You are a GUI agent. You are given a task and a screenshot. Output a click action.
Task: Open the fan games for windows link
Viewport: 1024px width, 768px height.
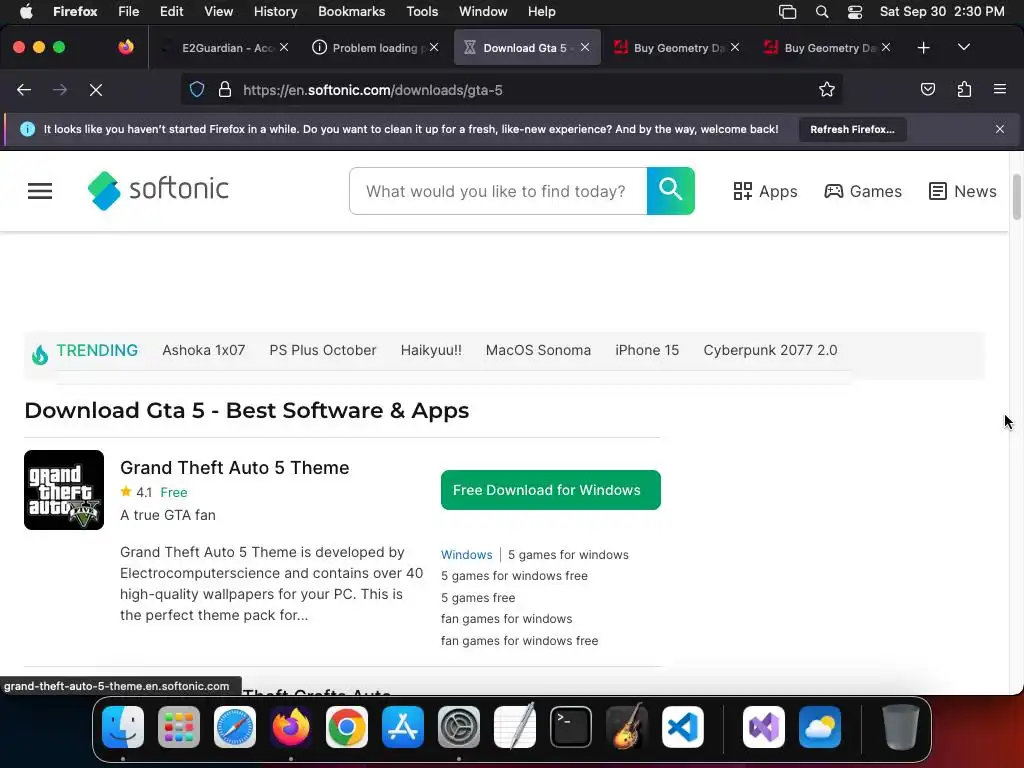tap(506, 619)
